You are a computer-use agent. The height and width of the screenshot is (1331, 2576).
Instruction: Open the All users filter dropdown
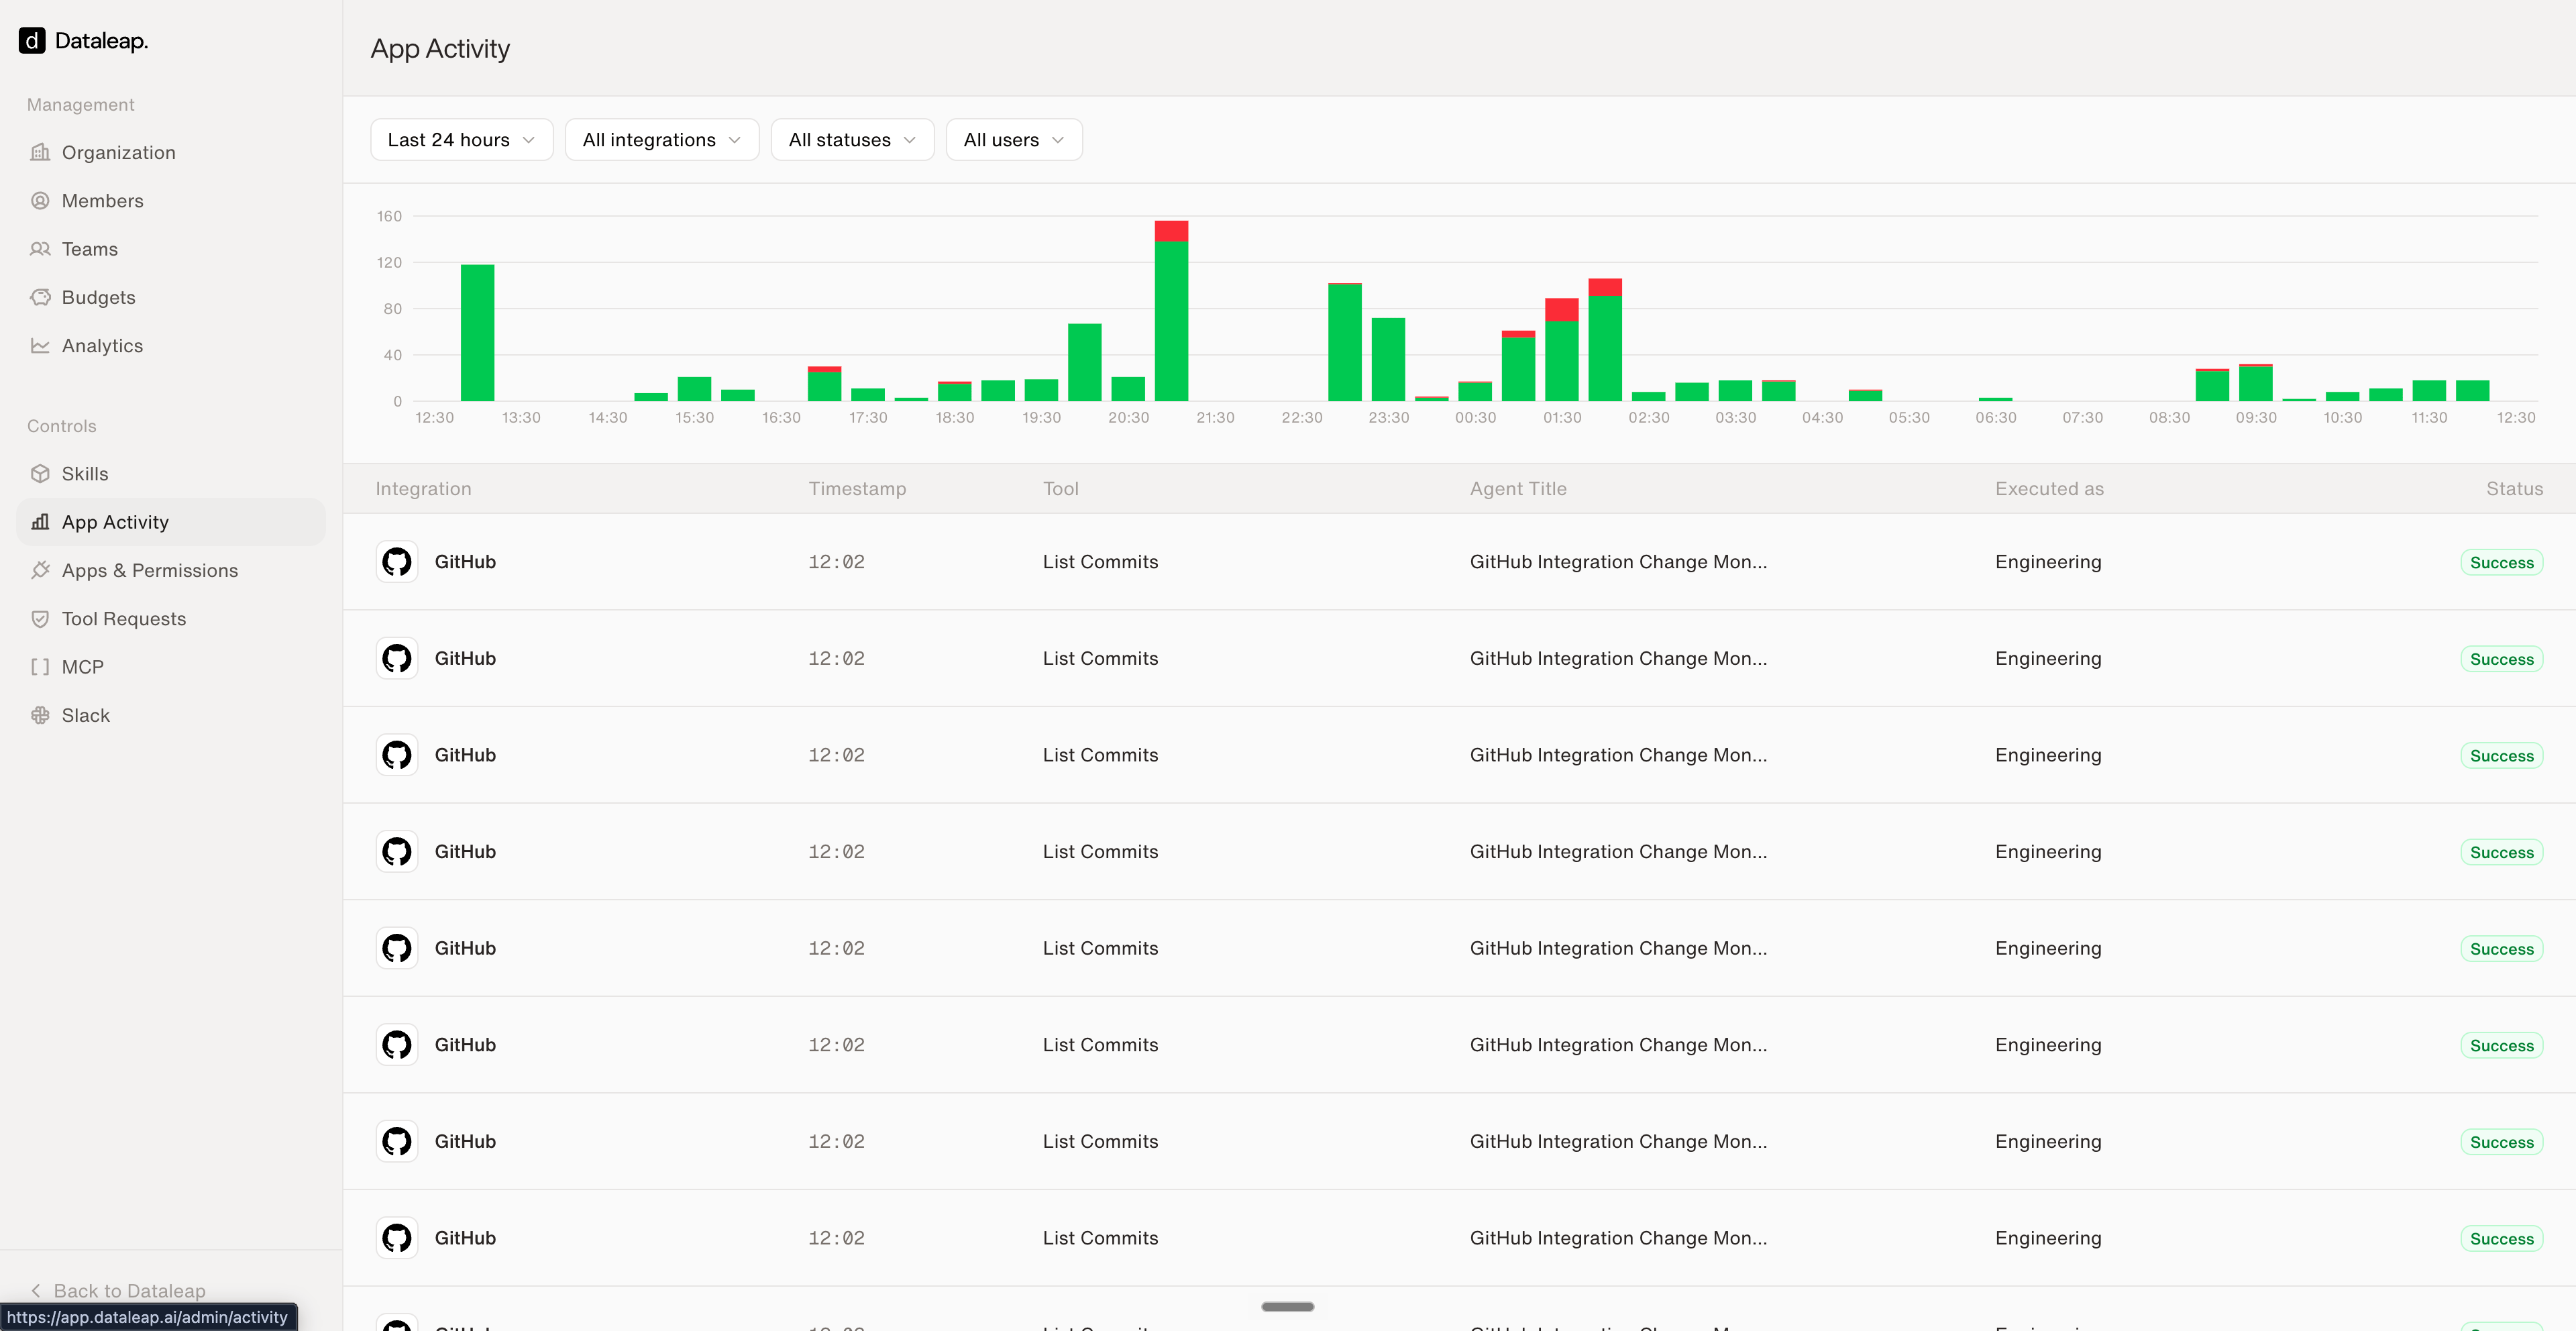(1014, 140)
